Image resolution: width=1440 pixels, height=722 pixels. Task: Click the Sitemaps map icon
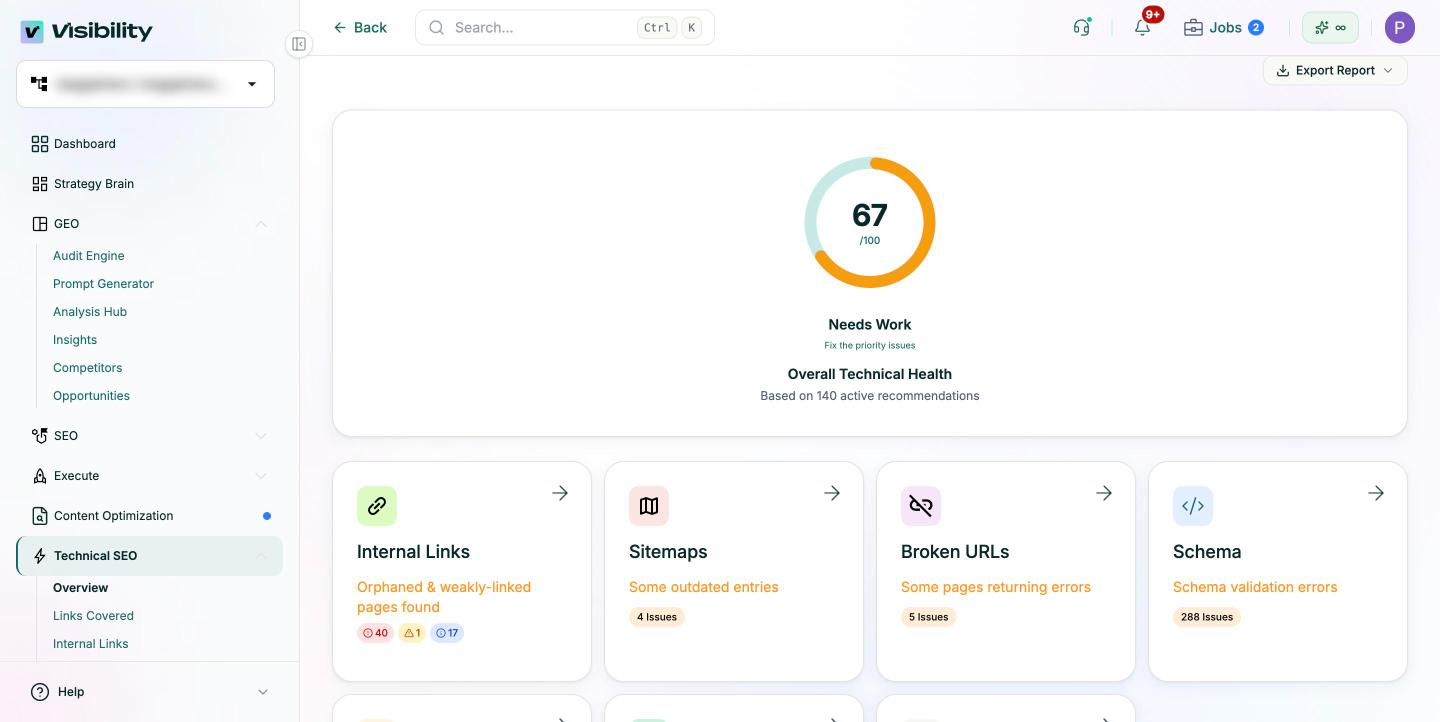tap(649, 506)
